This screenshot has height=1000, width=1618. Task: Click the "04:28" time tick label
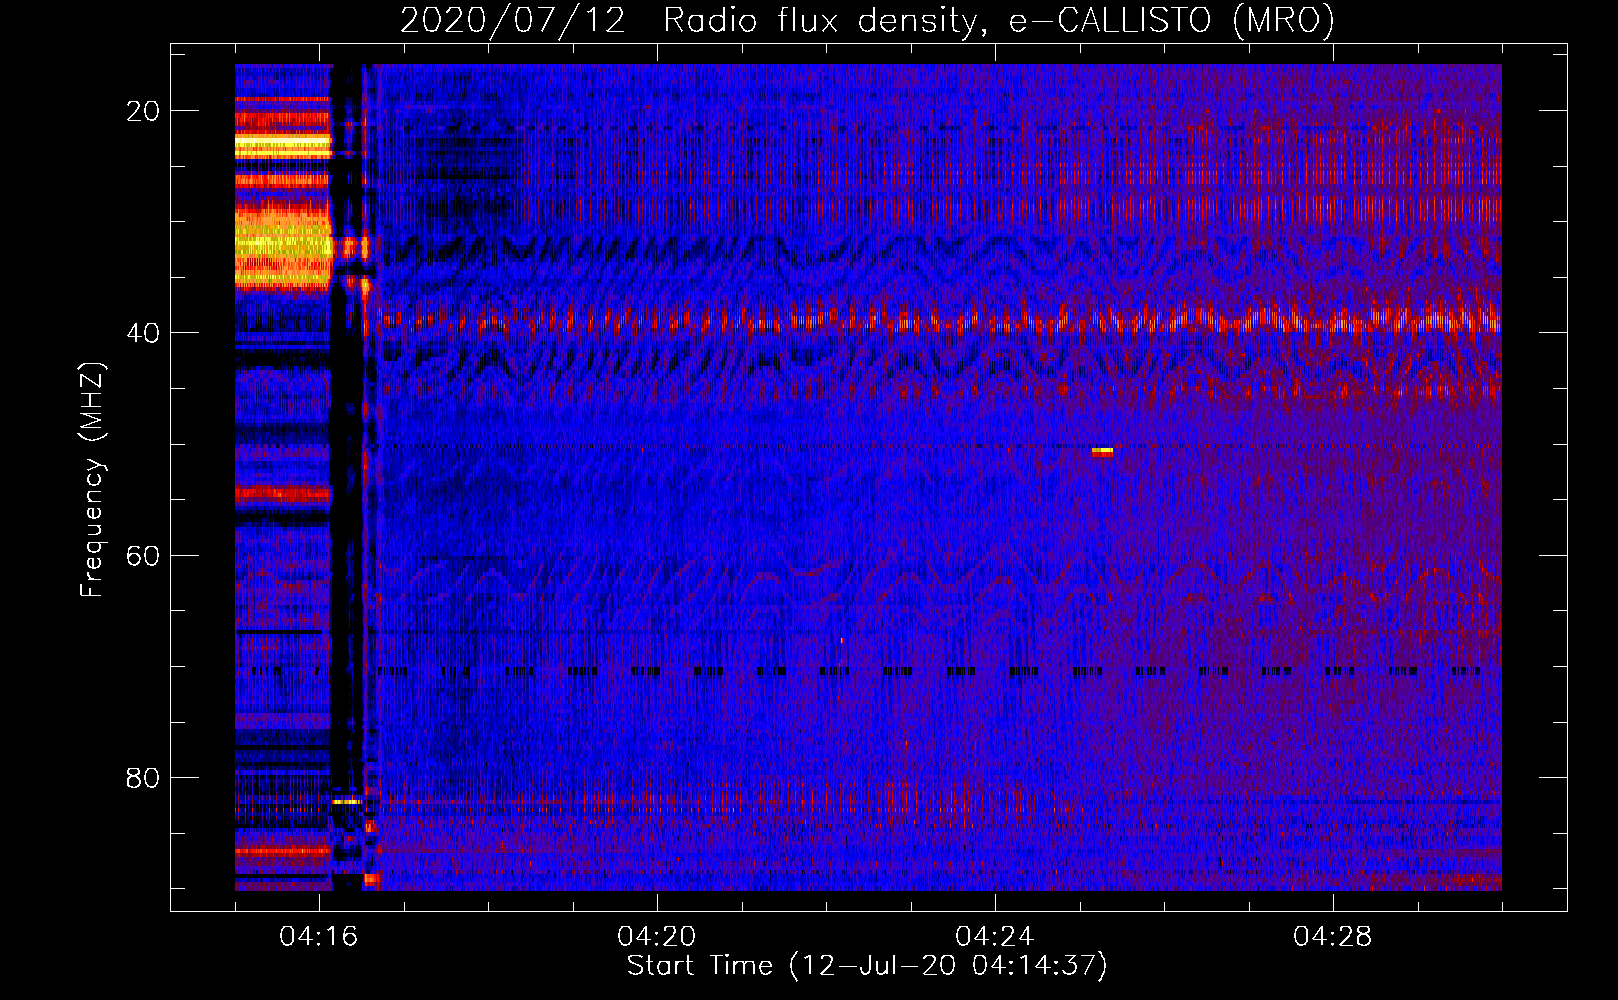tap(1332, 937)
